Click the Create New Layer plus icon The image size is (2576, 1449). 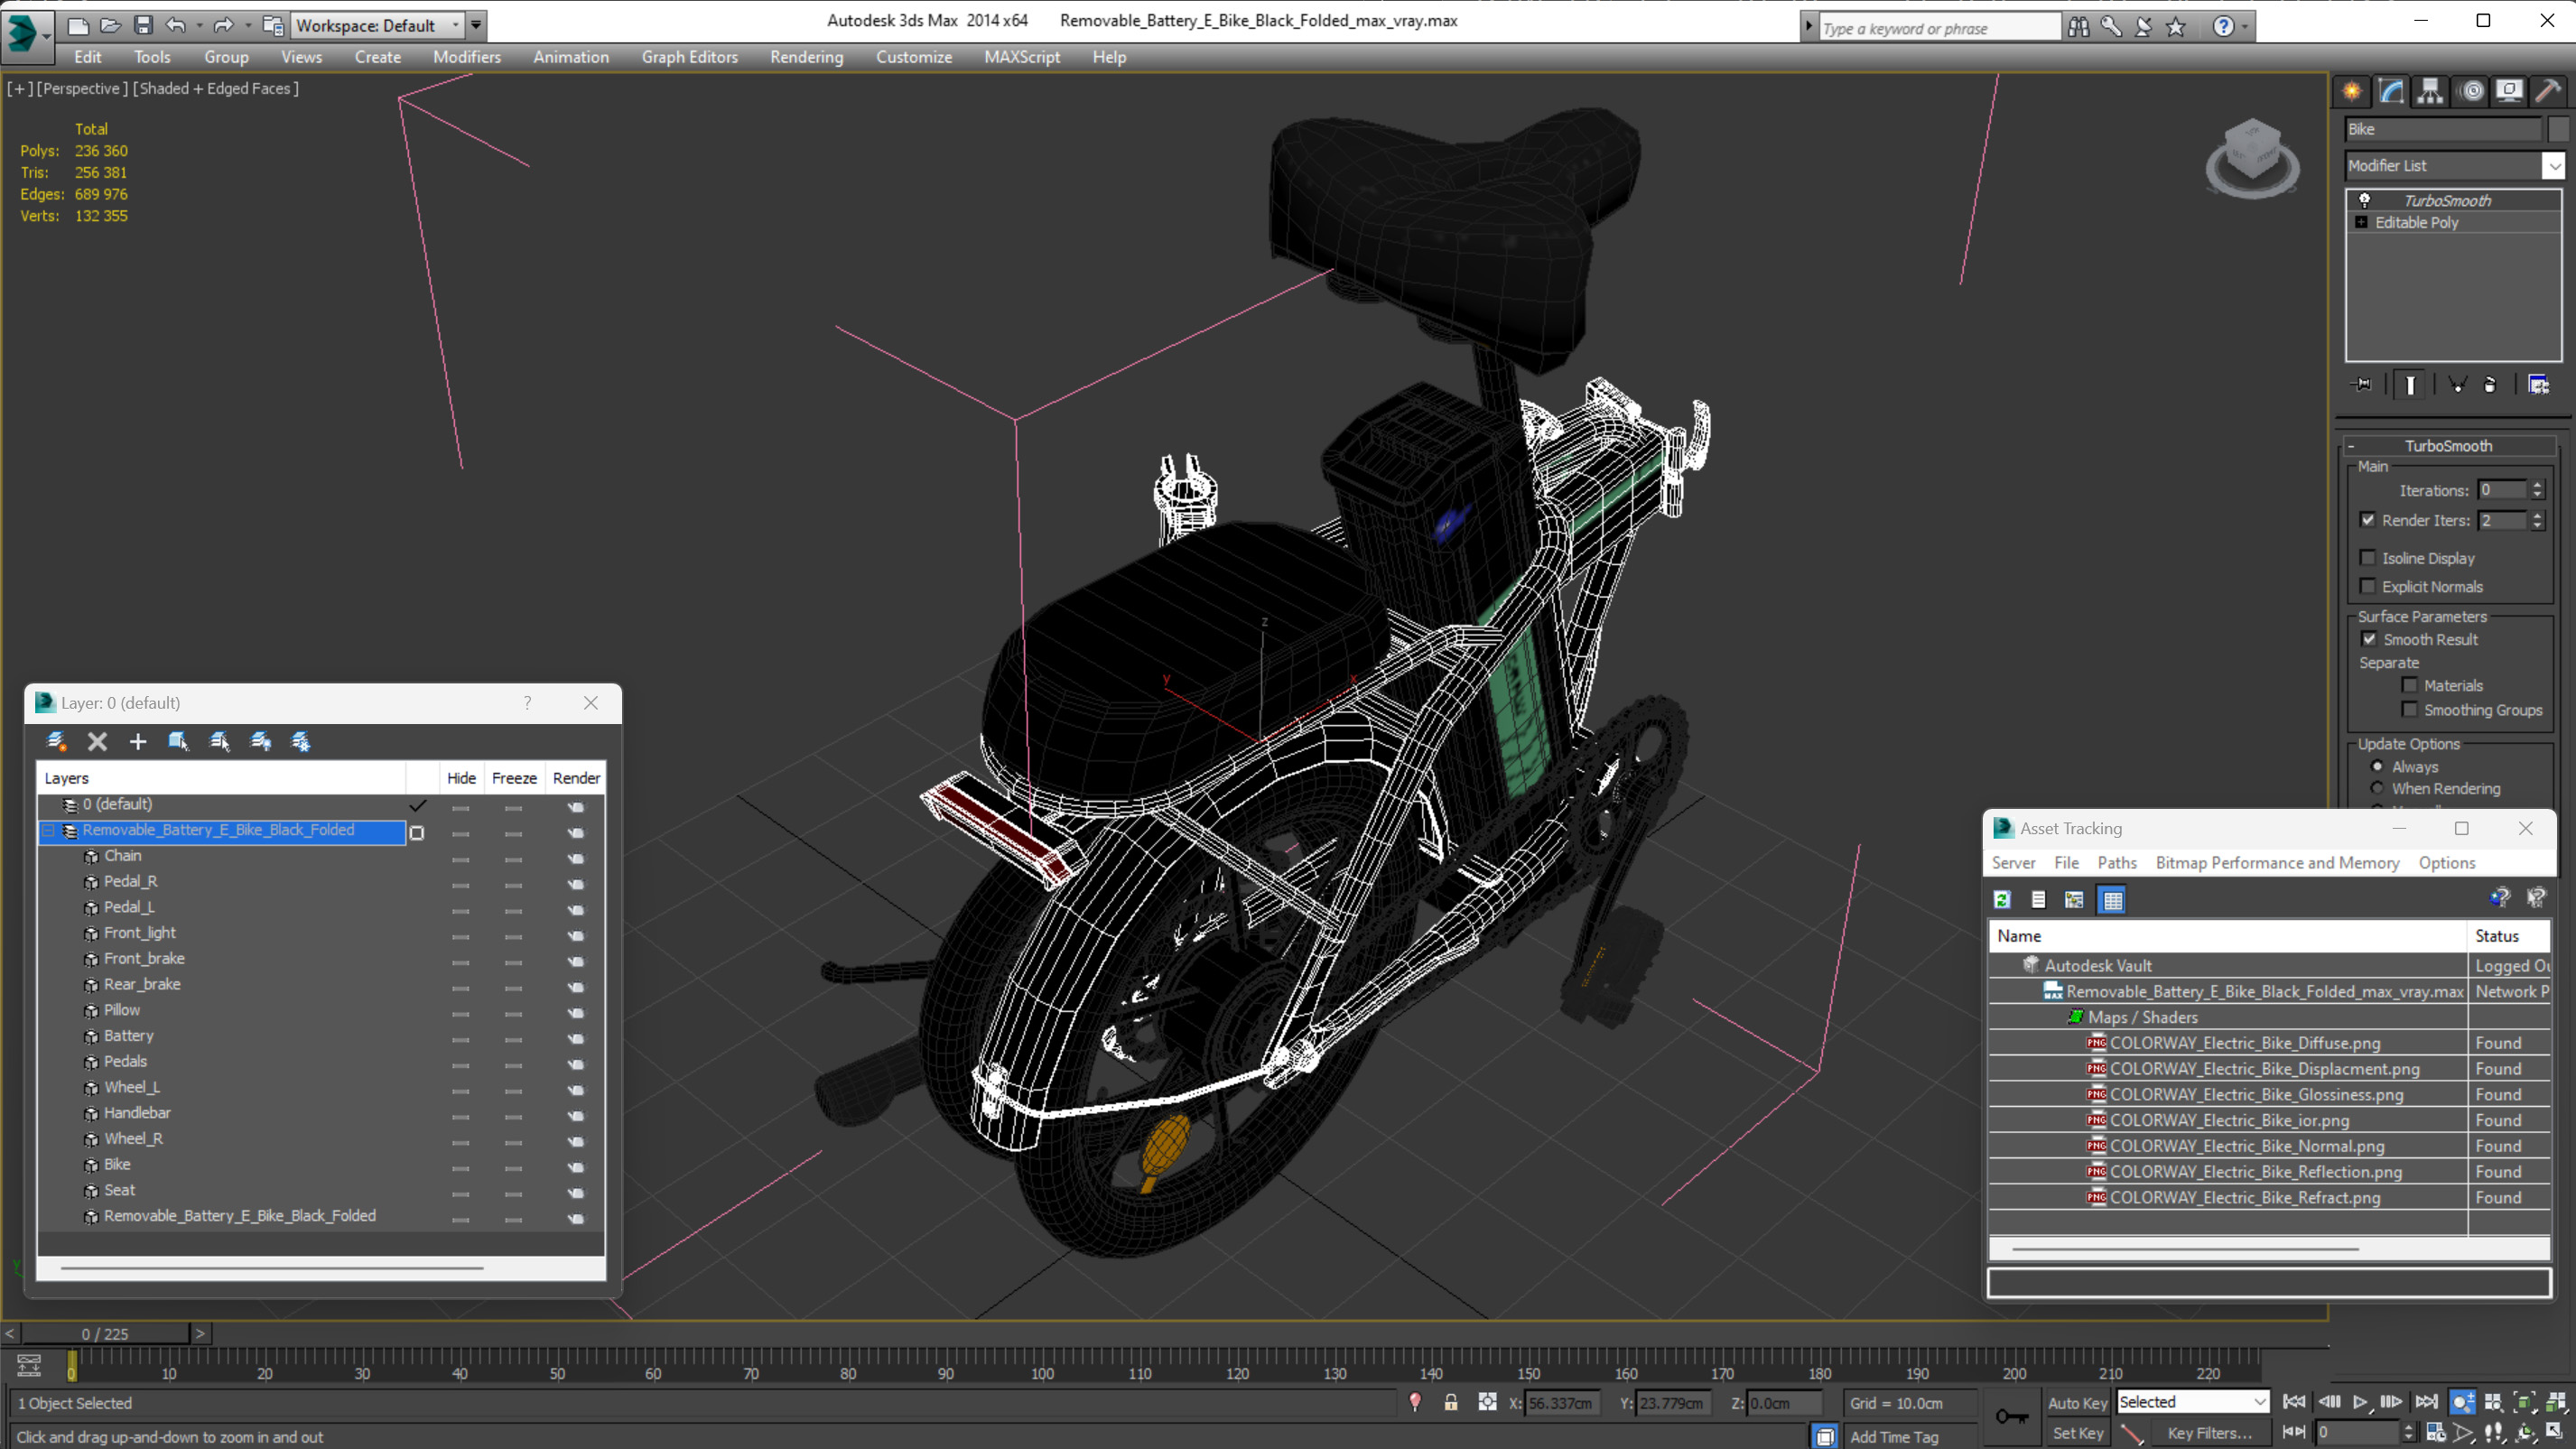tap(138, 741)
